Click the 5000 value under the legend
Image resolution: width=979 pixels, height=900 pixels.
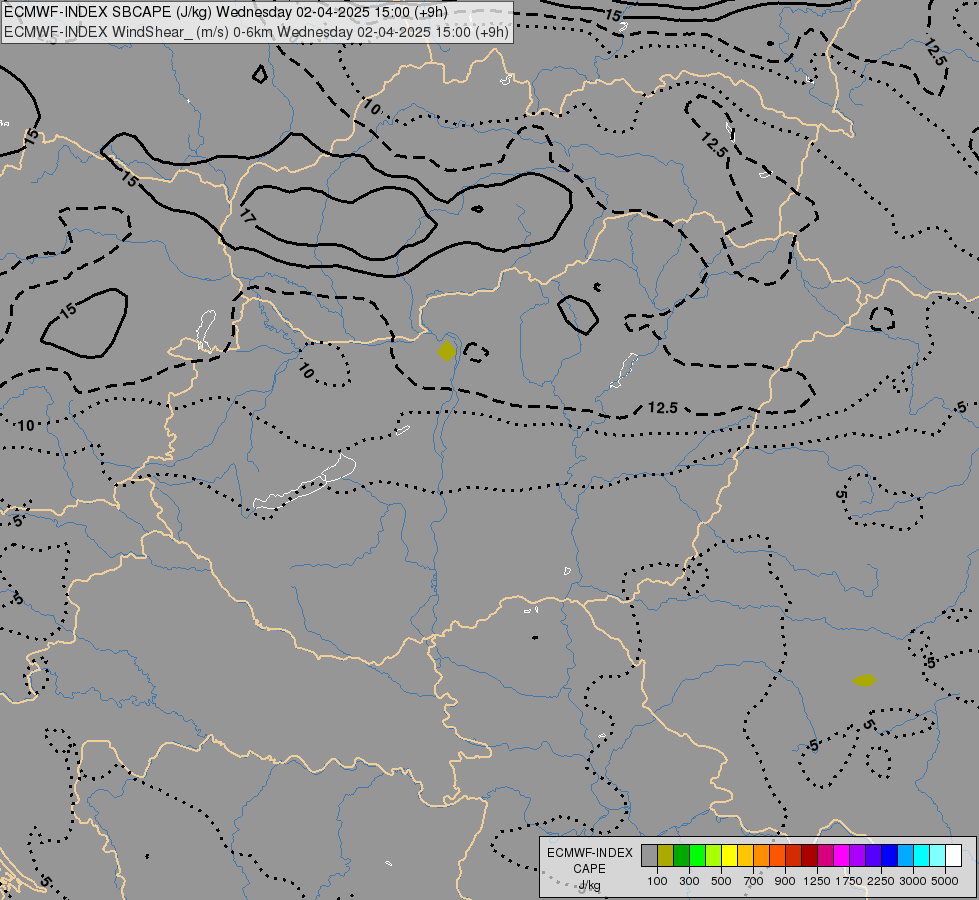[945, 881]
